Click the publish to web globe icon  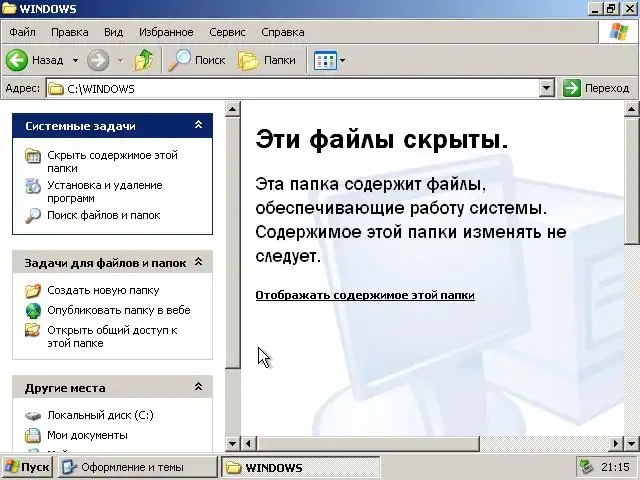pyautogui.click(x=33, y=311)
